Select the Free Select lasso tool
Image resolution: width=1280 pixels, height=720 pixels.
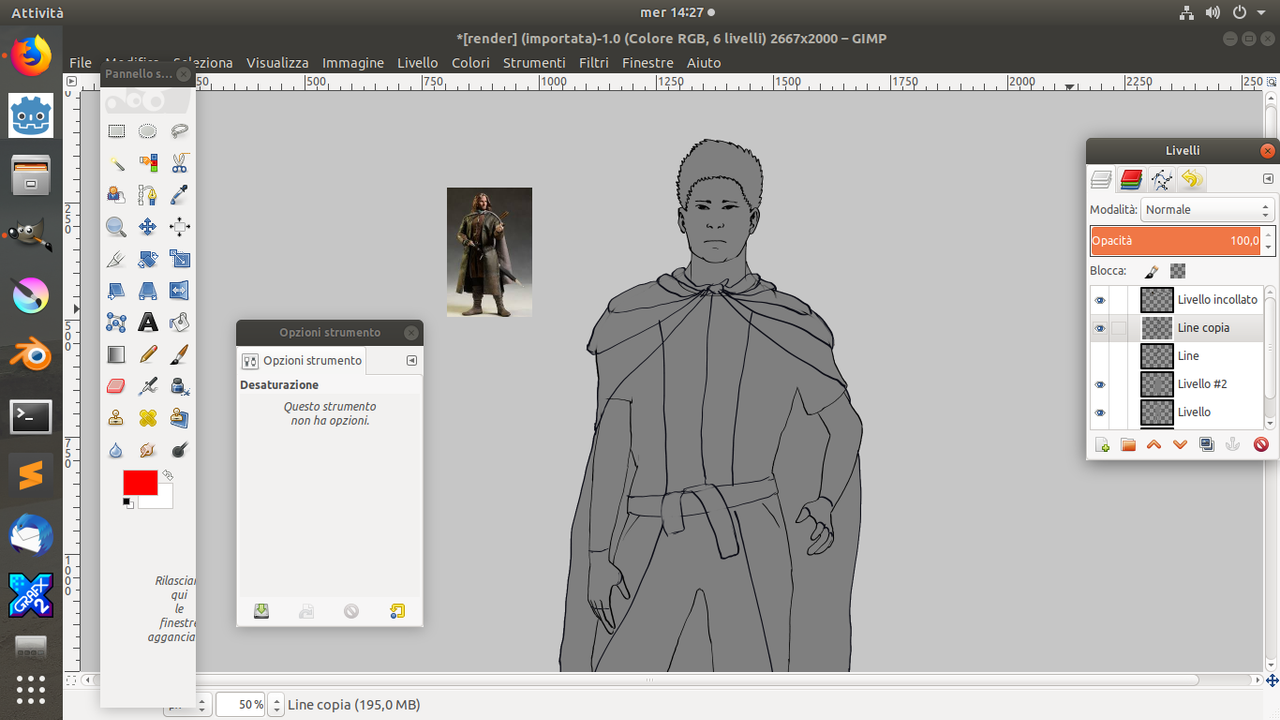tap(180, 131)
